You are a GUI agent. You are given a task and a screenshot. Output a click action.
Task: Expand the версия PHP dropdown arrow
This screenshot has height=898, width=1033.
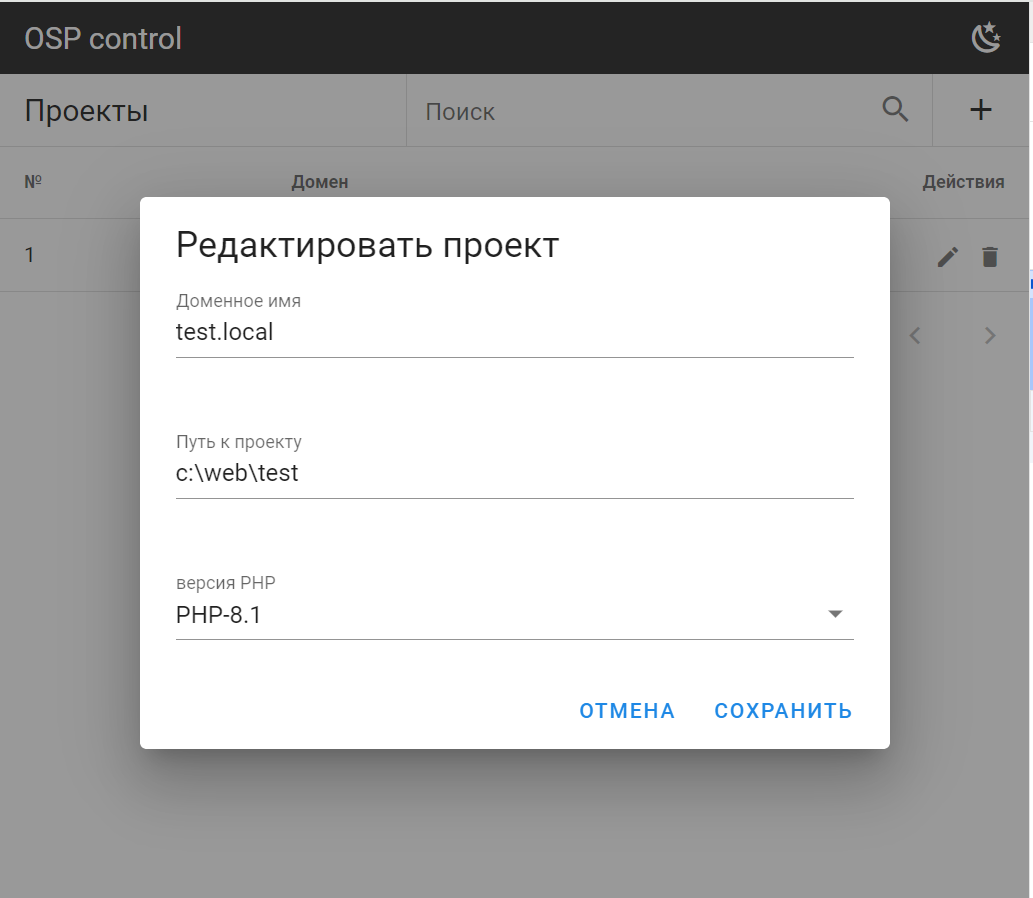point(836,614)
